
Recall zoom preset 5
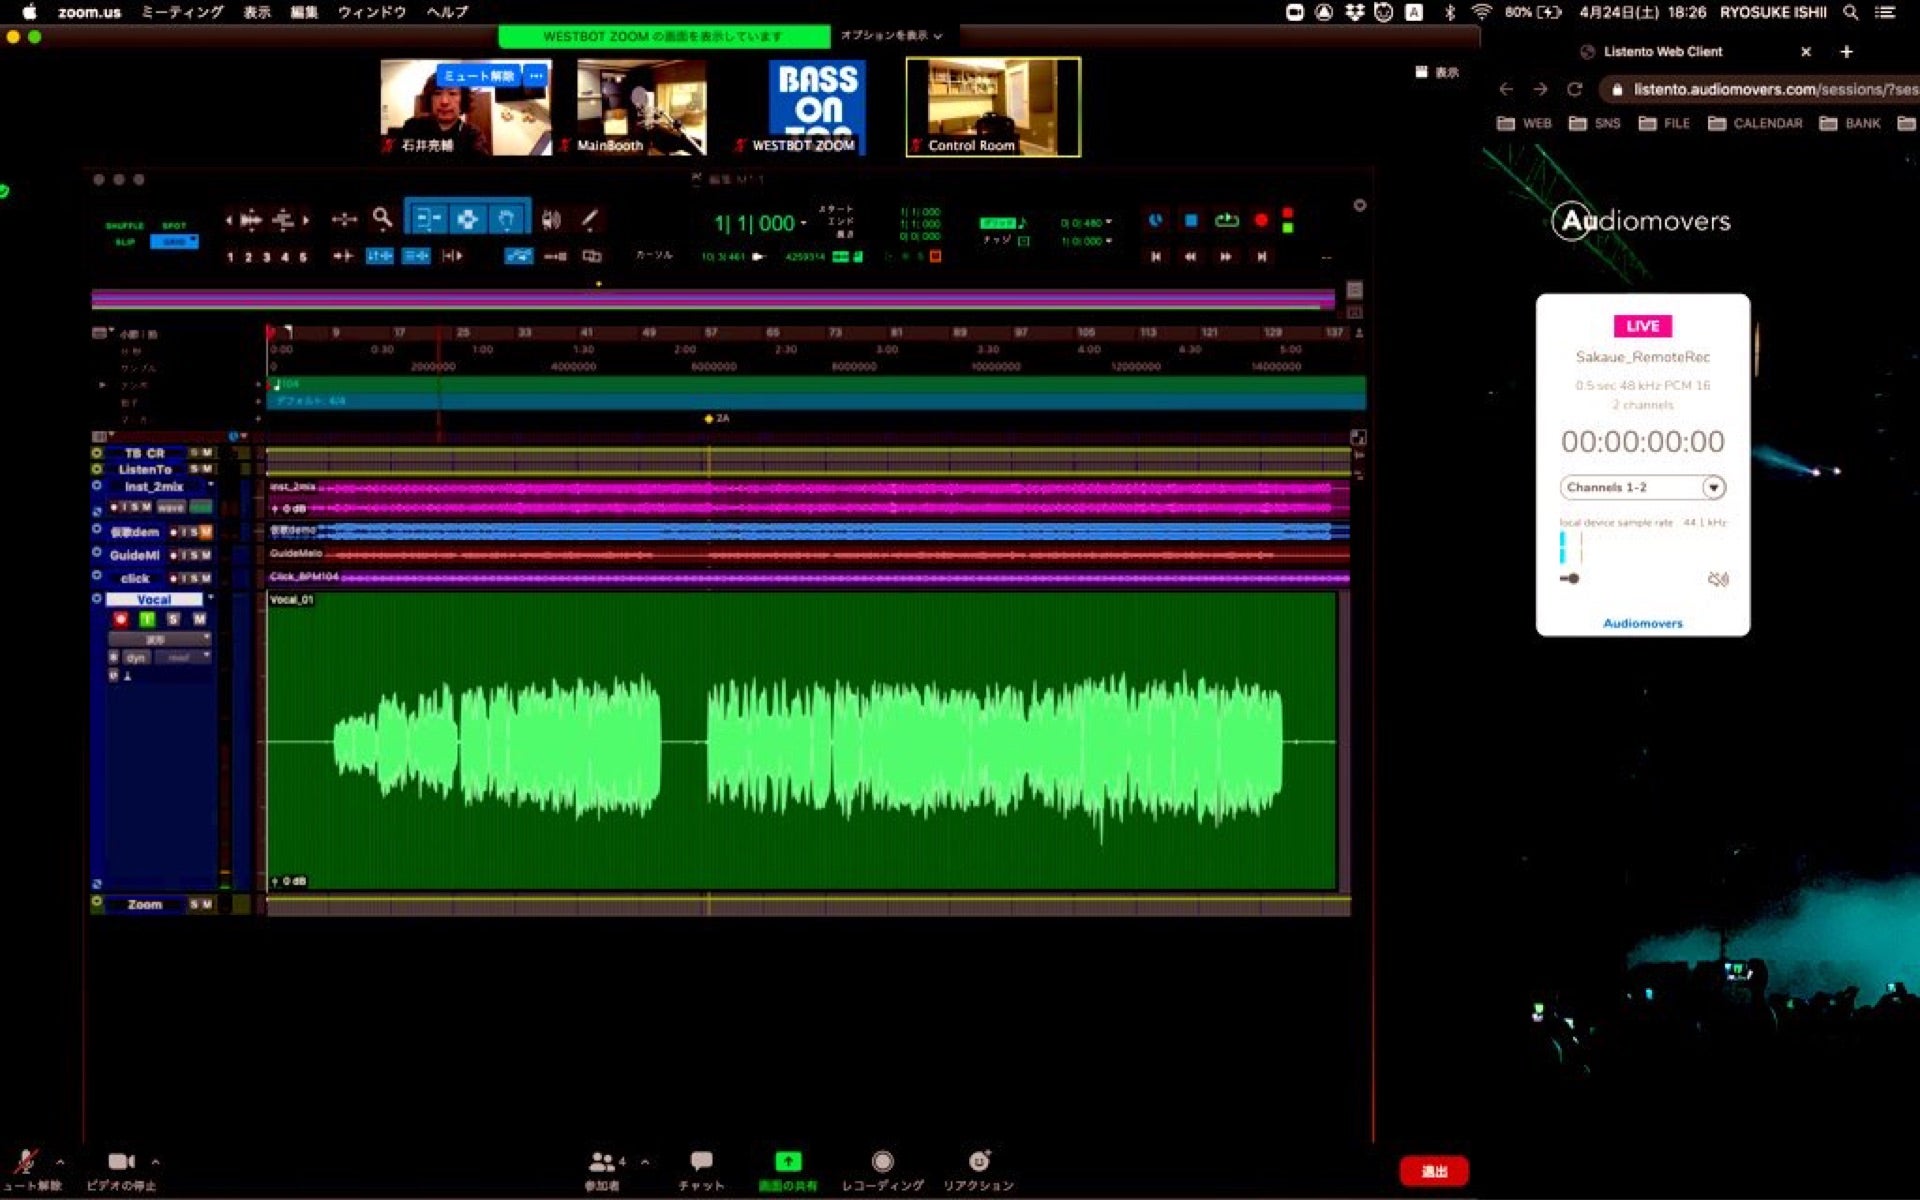(x=303, y=257)
